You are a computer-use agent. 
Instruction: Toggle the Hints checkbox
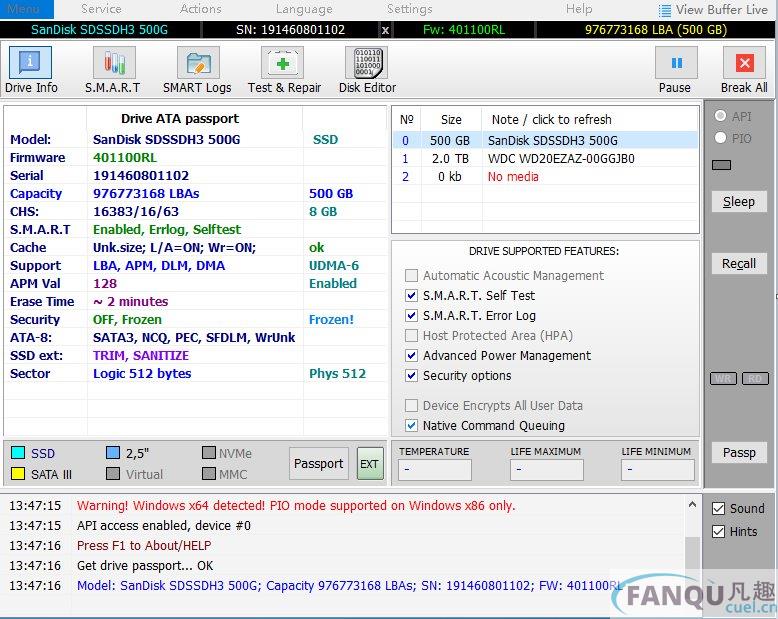pyautogui.click(x=718, y=532)
